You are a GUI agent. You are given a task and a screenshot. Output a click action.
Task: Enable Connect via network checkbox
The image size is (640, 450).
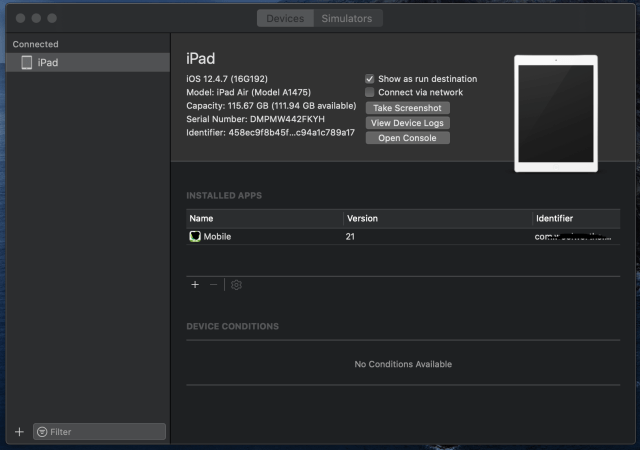[369, 92]
